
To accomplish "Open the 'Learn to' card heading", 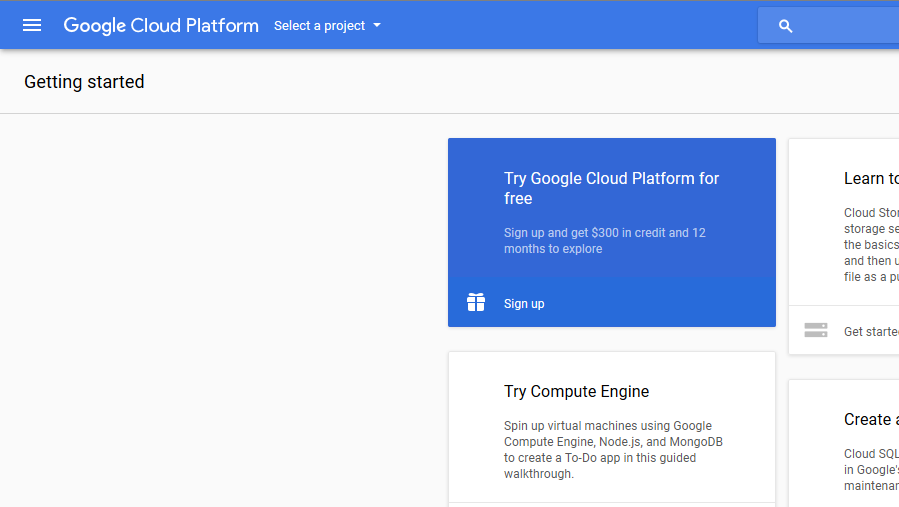I will pyautogui.click(x=870, y=178).
